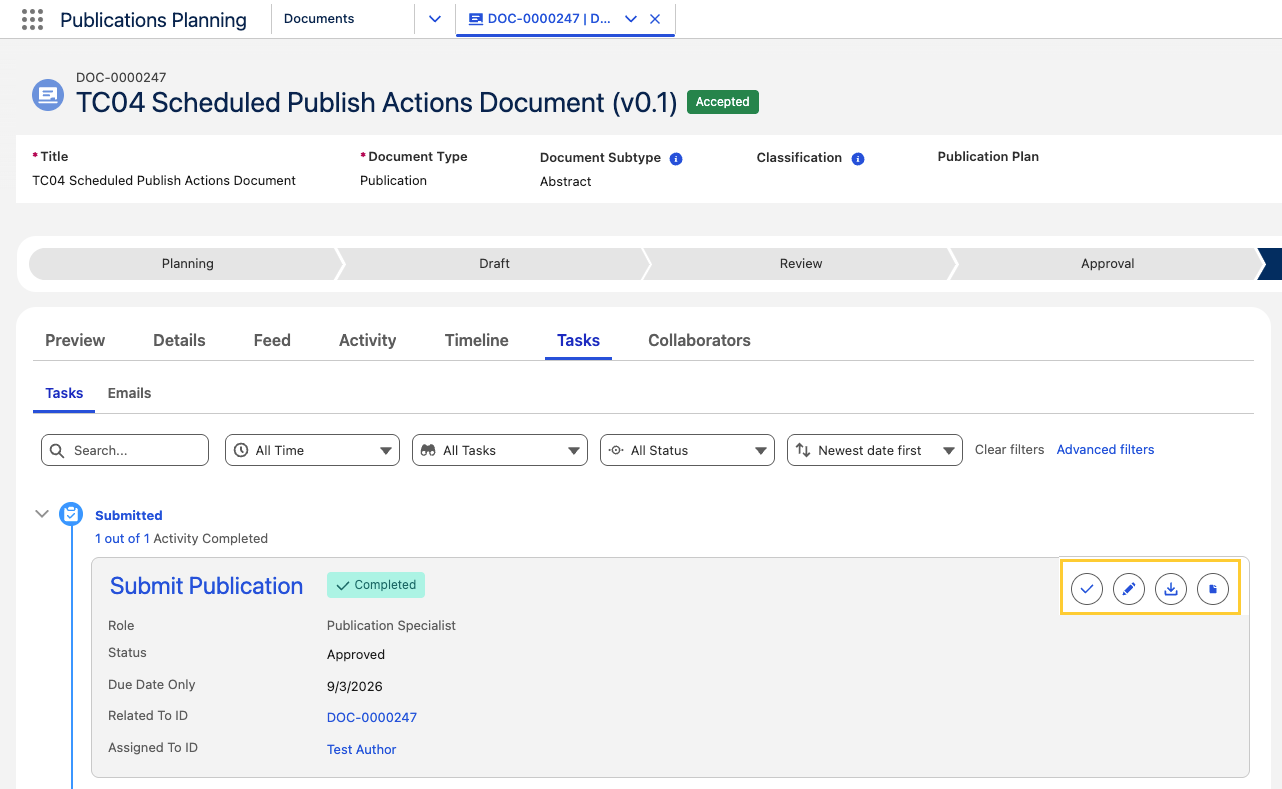Click the Title field value text
The width and height of the screenshot is (1282, 789).
(x=164, y=180)
